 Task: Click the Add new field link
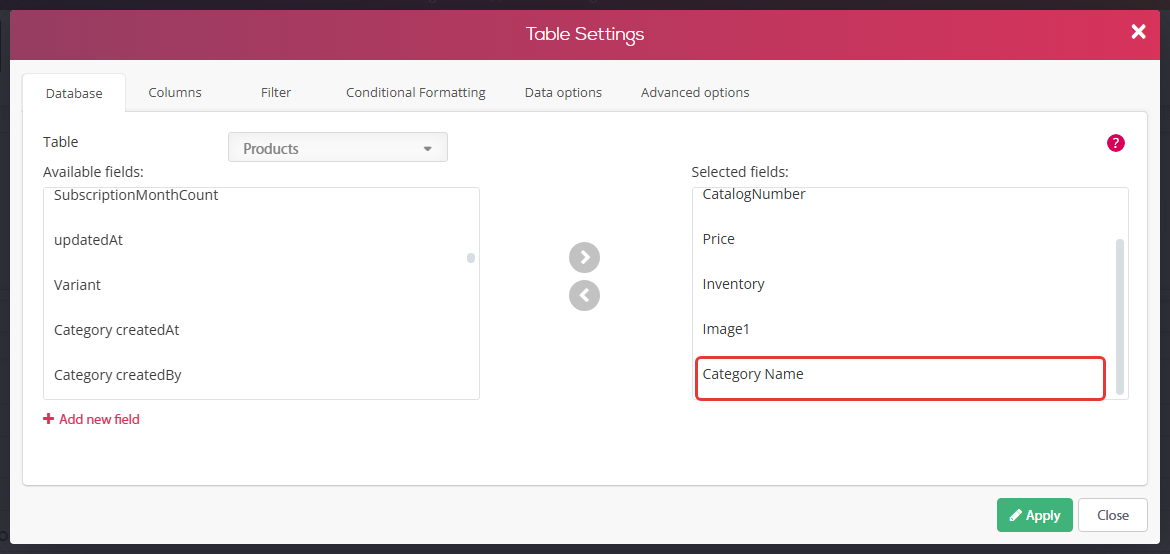pos(92,420)
